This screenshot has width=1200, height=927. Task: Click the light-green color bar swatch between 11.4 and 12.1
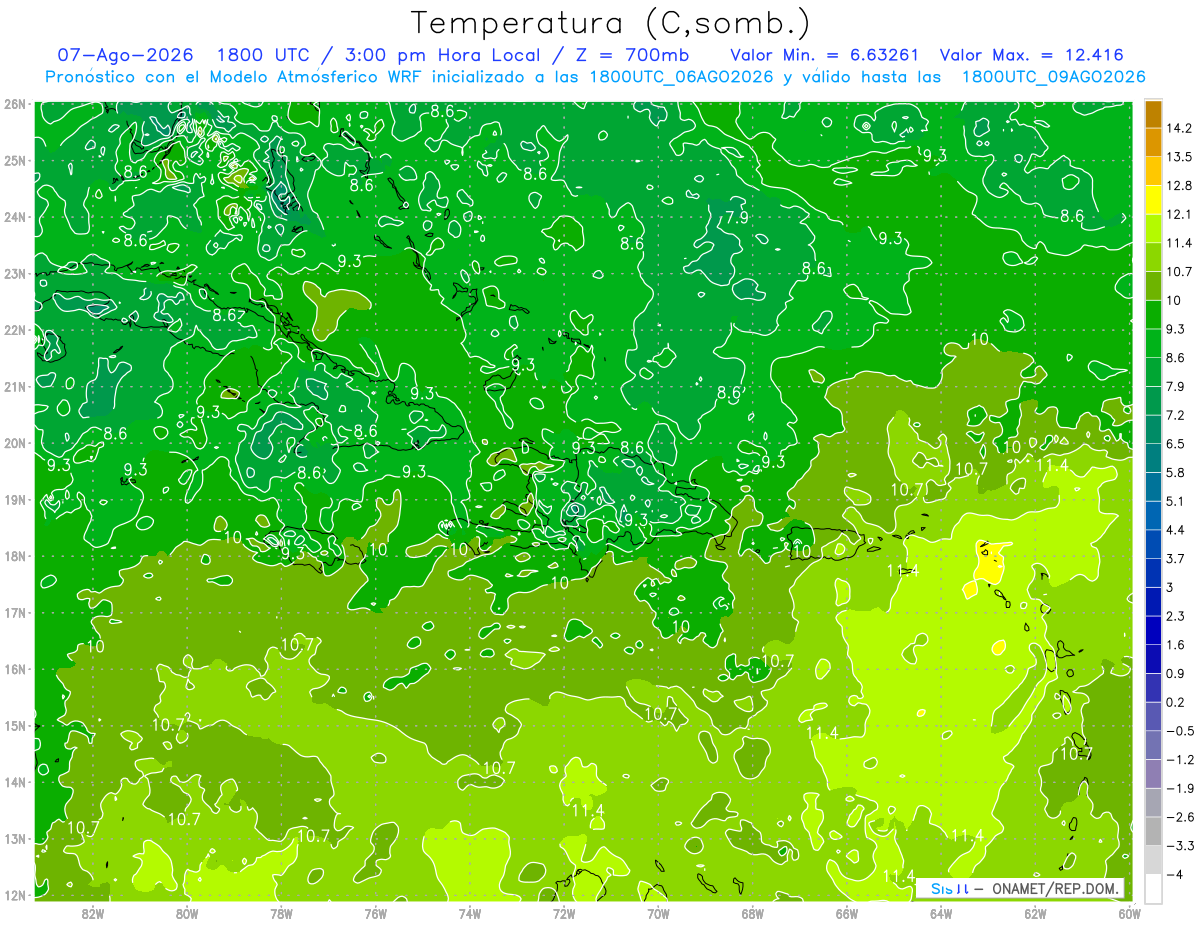point(1153,229)
